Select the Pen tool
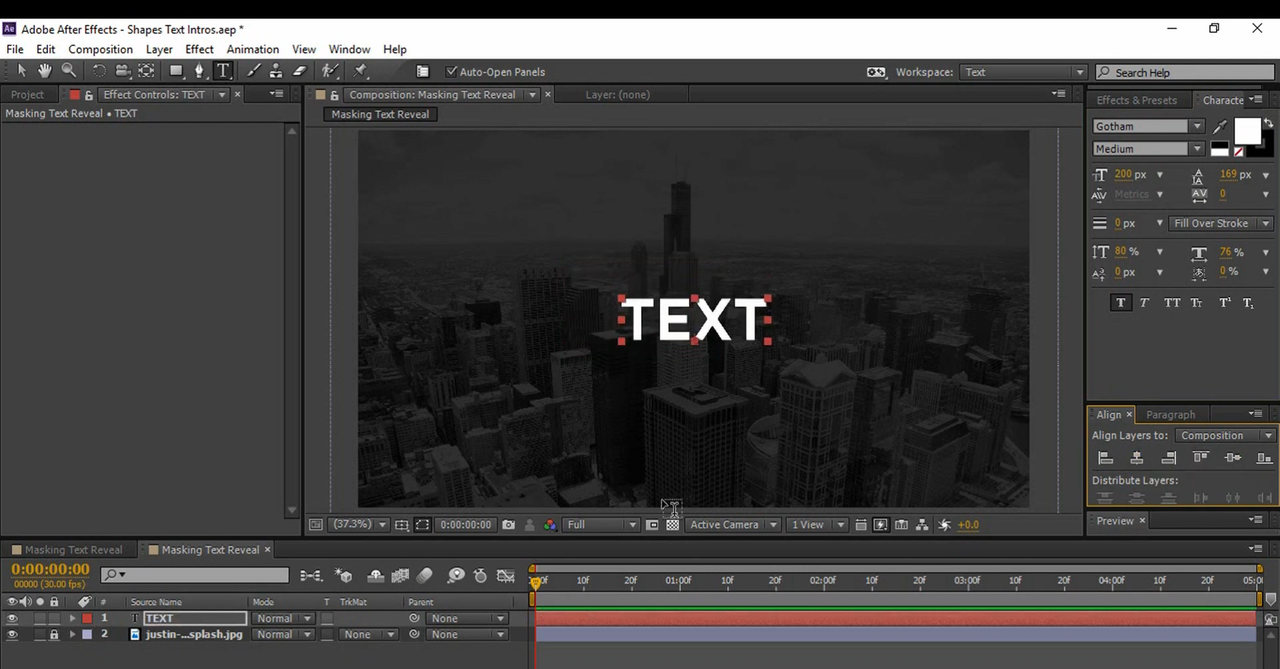This screenshot has height=669, width=1280. [x=200, y=71]
